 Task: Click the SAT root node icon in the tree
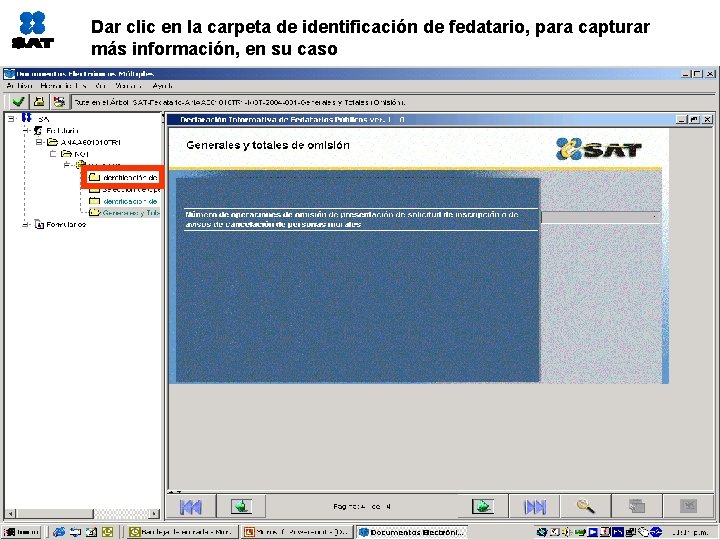pos(27,118)
